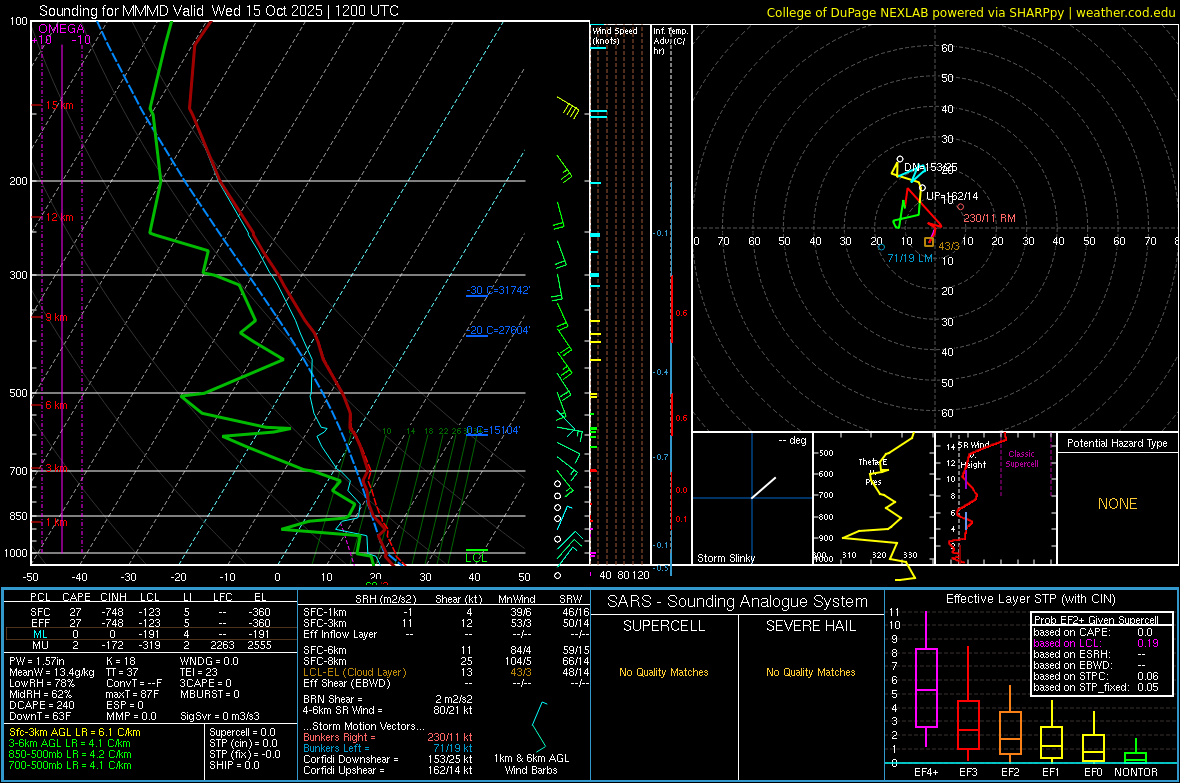
Task: Click the 'SHIP = 0.0' value
Action: click(234, 765)
